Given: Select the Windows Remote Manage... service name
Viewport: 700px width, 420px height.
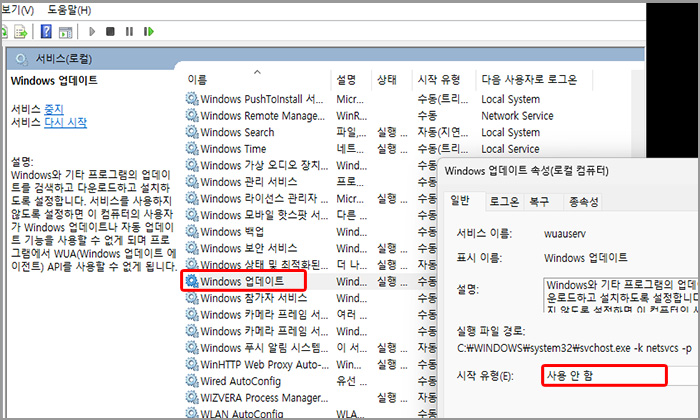Looking at the screenshot, I should (x=262, y=116).
